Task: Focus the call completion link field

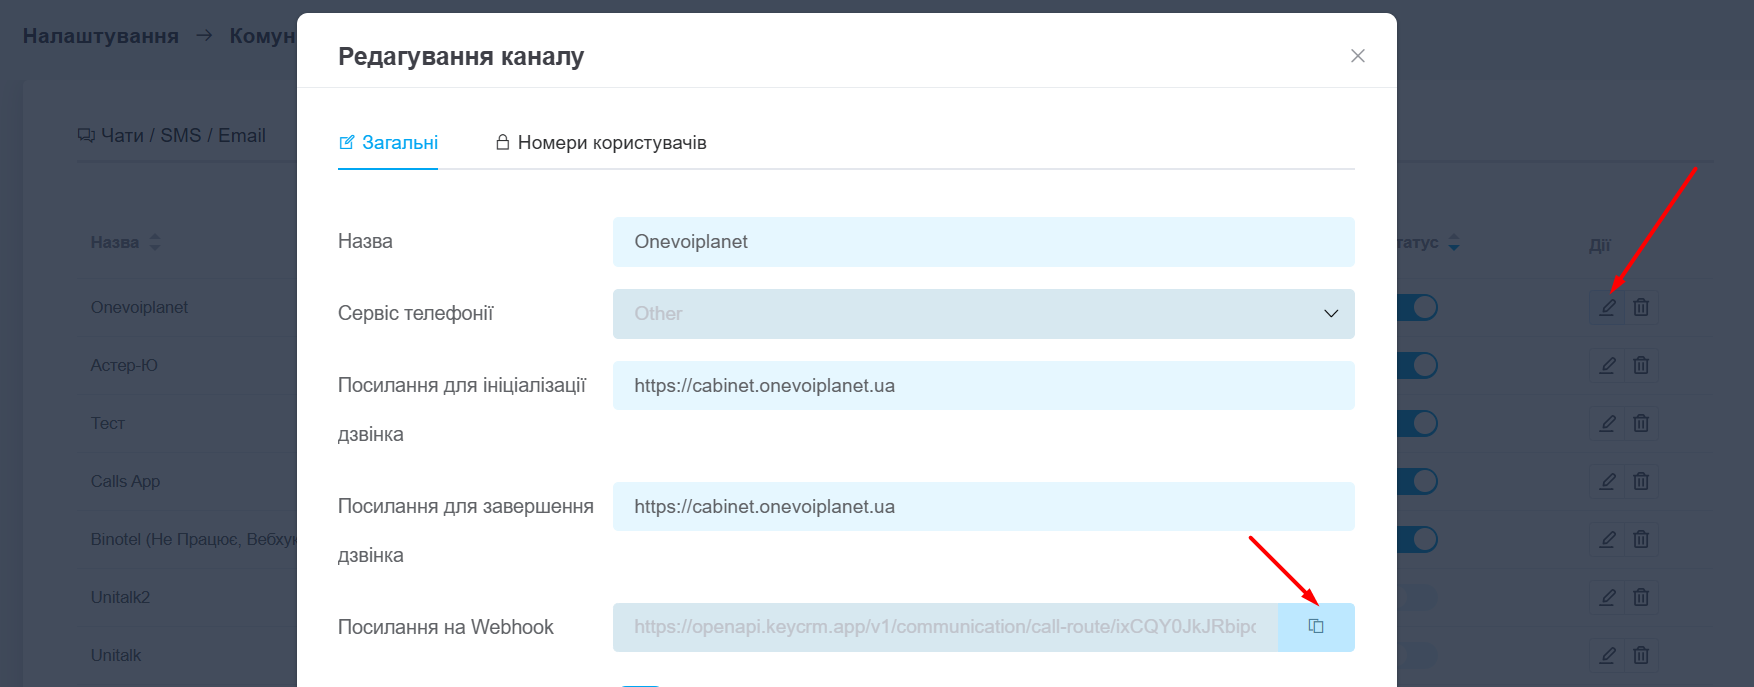Action: [x=984, y=507]
